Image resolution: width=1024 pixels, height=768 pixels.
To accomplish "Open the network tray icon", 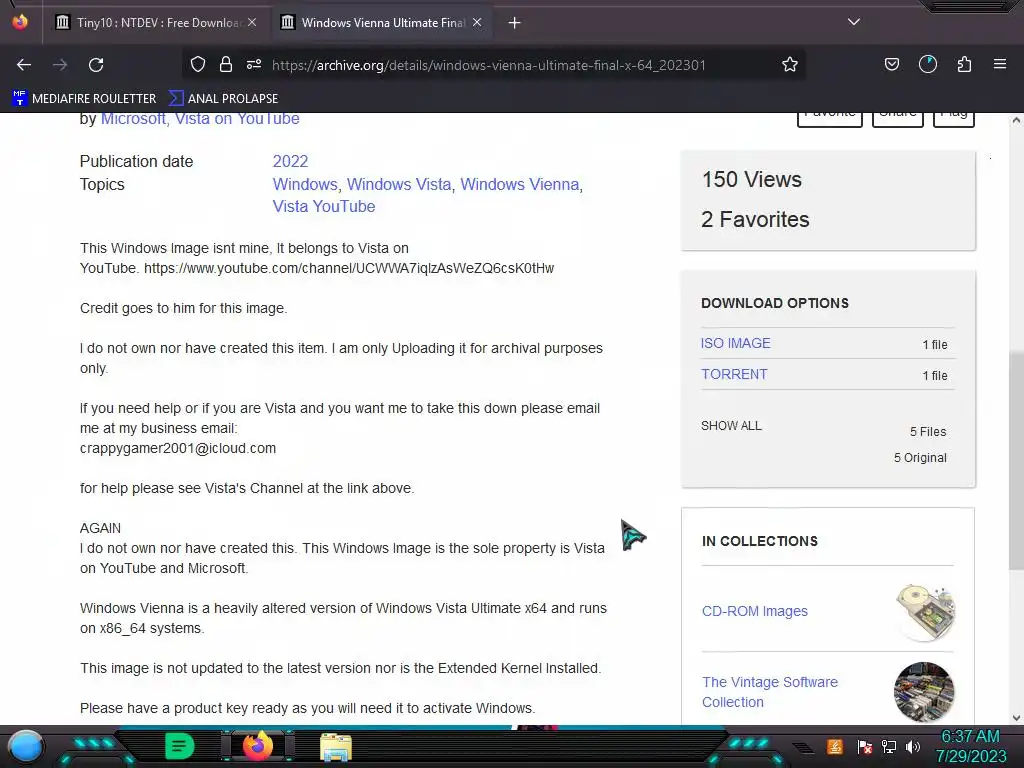I will click(889, 746).
